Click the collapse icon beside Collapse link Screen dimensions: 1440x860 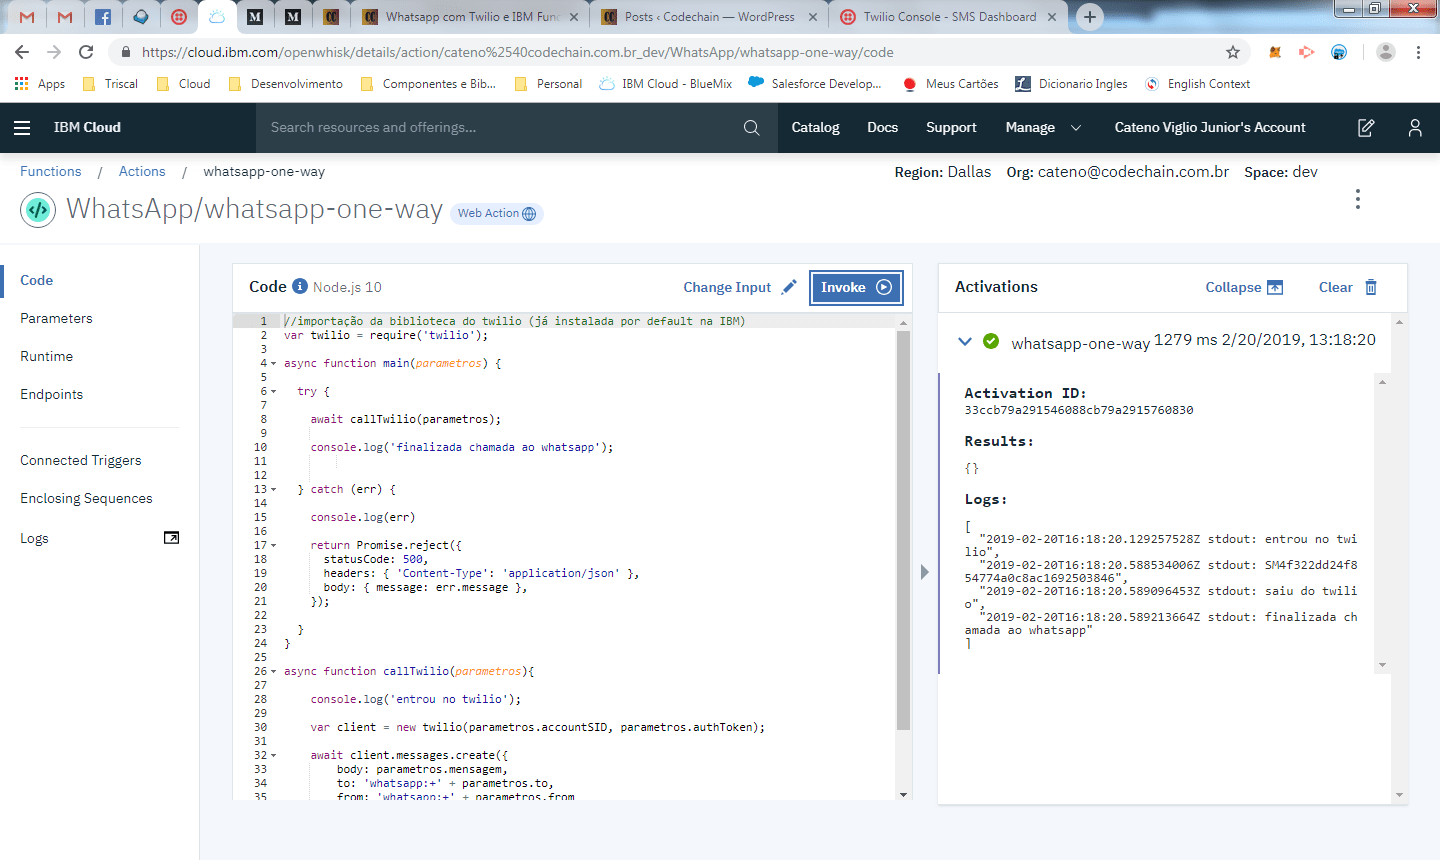click(1275, 287)
